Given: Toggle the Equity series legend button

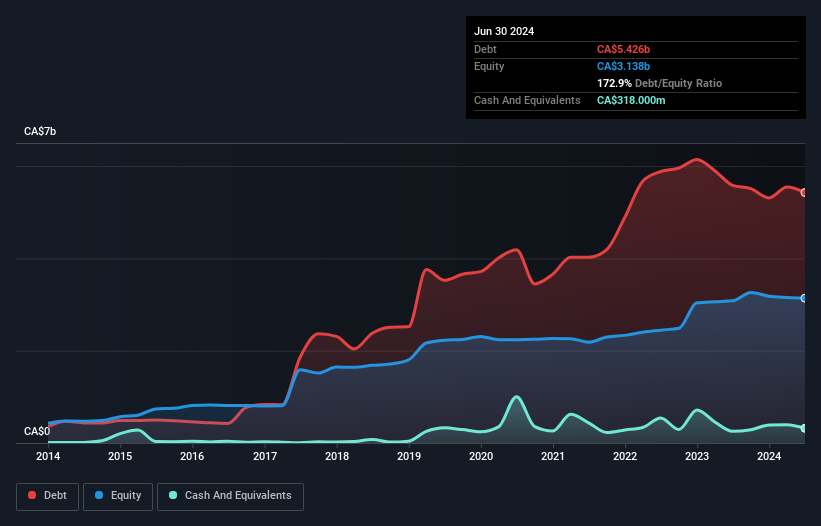Looking at the screenshot, I should point(118,496).
